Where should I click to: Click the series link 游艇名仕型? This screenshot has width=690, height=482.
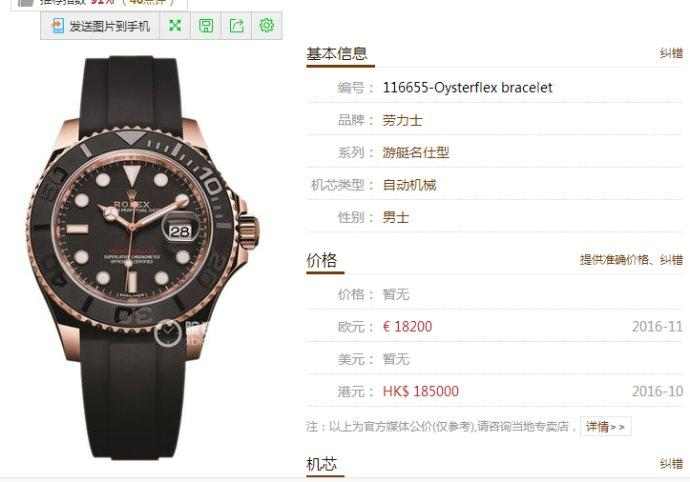[415, 153]
